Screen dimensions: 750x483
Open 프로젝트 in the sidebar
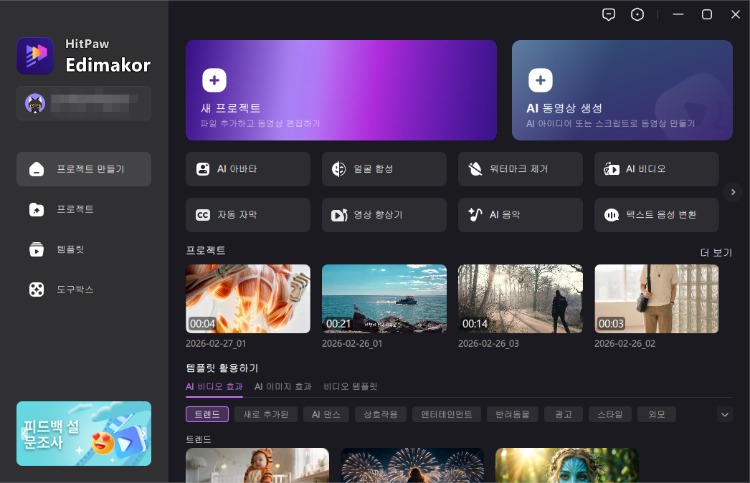[x=84, y=209]
